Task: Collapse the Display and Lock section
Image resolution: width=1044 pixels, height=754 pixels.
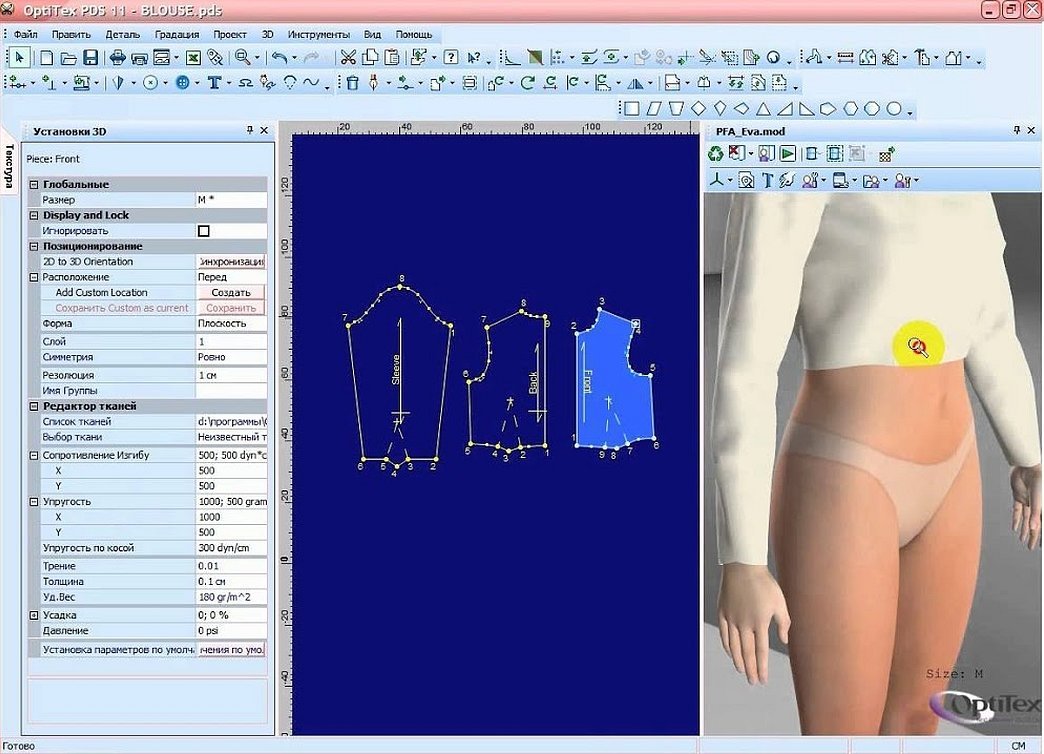Action: click(x=34, y=215)
